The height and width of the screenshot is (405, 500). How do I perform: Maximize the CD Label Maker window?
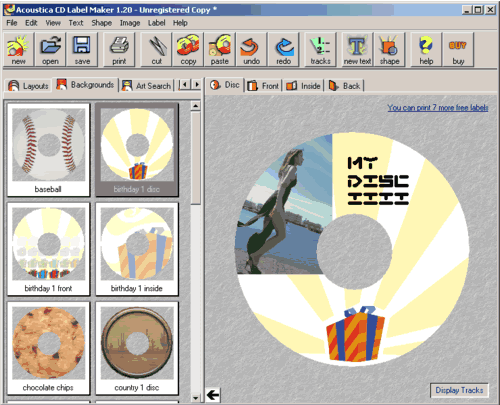click(x=478, y=10)
